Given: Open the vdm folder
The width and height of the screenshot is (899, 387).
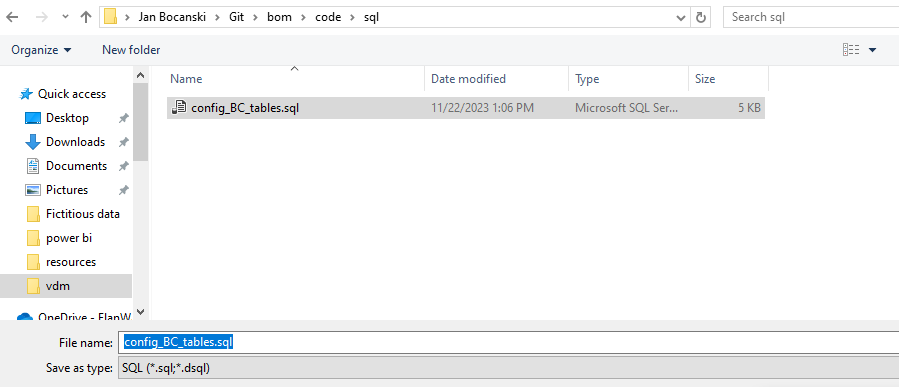Looking at the screenshot, I should (x=57, y=286).
